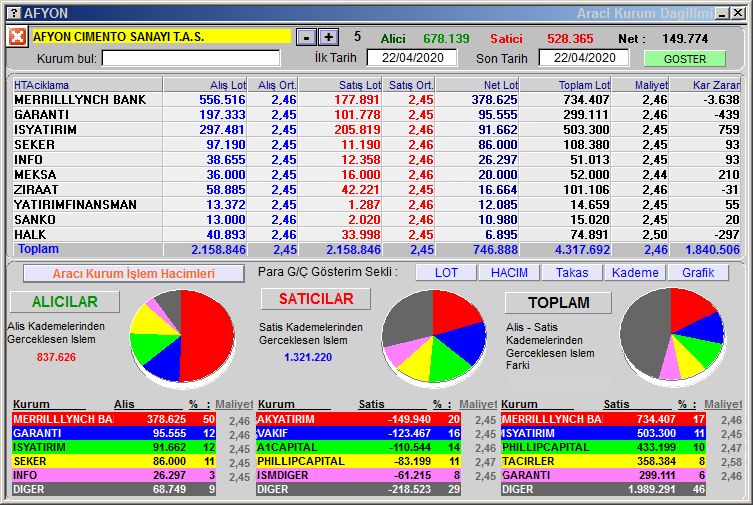Viewport: 753px width, 505px height.
Task: Select YATIRIMFINANSMAN row in table
Action: click(376, 204)
